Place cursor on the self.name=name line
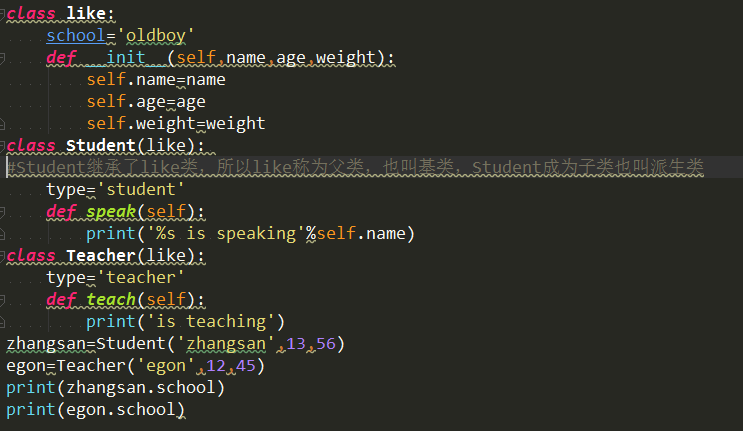 [x=156, y=80]
